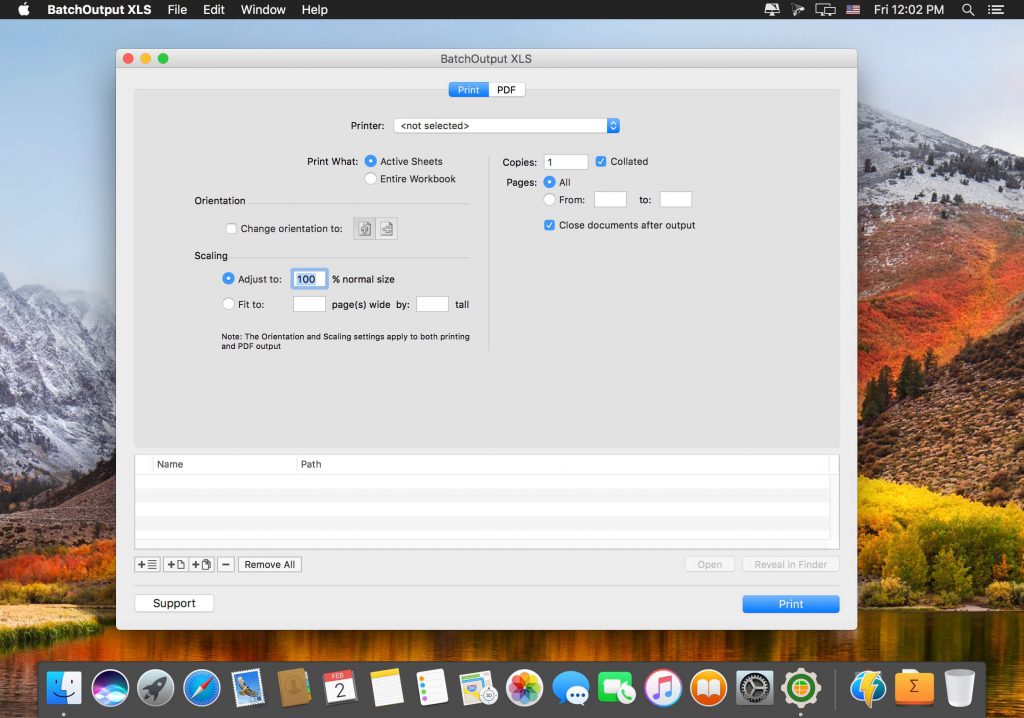
Task: Select the Entire Workbook option
Action: click(370, 178)
